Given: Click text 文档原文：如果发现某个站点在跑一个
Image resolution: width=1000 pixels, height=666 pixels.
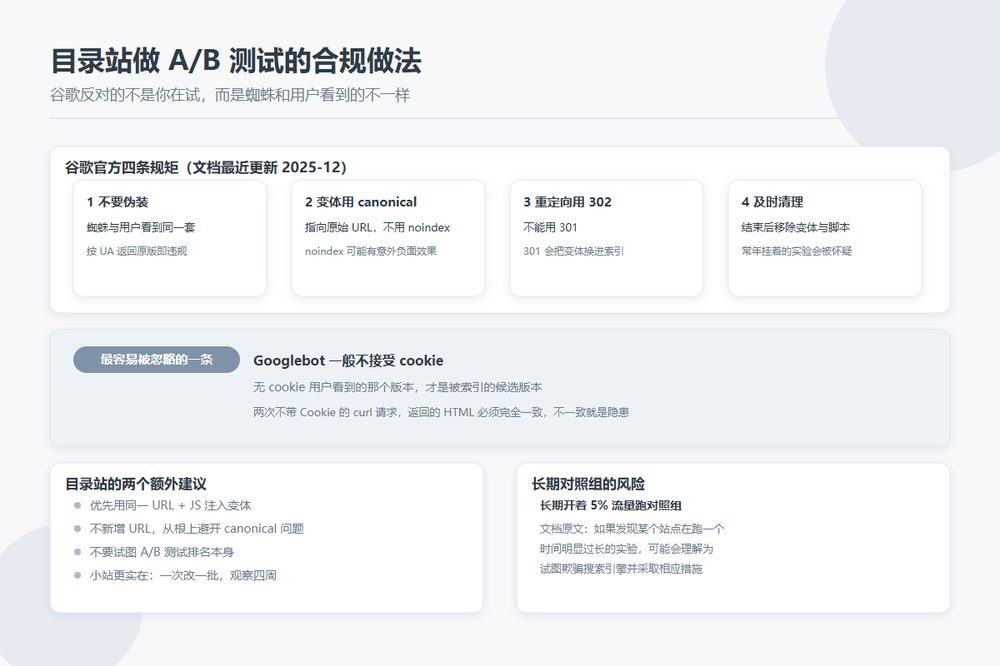Looking at the screenshot, I should [x=632, y=529].
